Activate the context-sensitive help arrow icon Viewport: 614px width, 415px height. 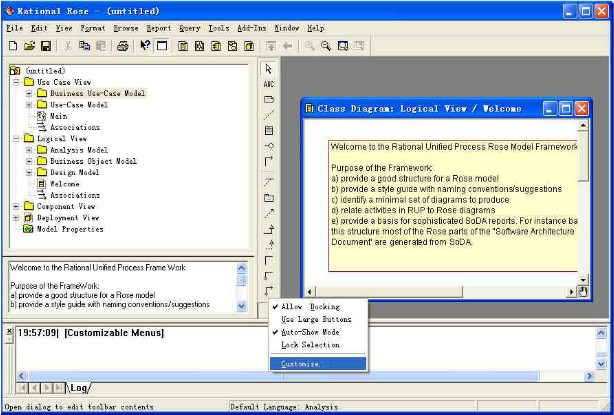pos(145,46)
